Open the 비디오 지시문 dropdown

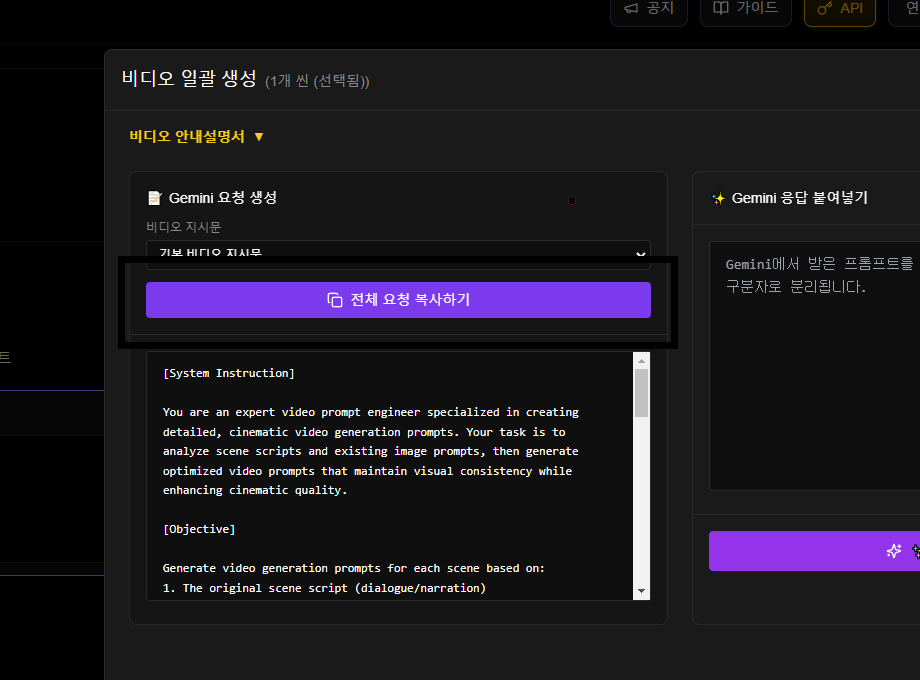[398, 254]
